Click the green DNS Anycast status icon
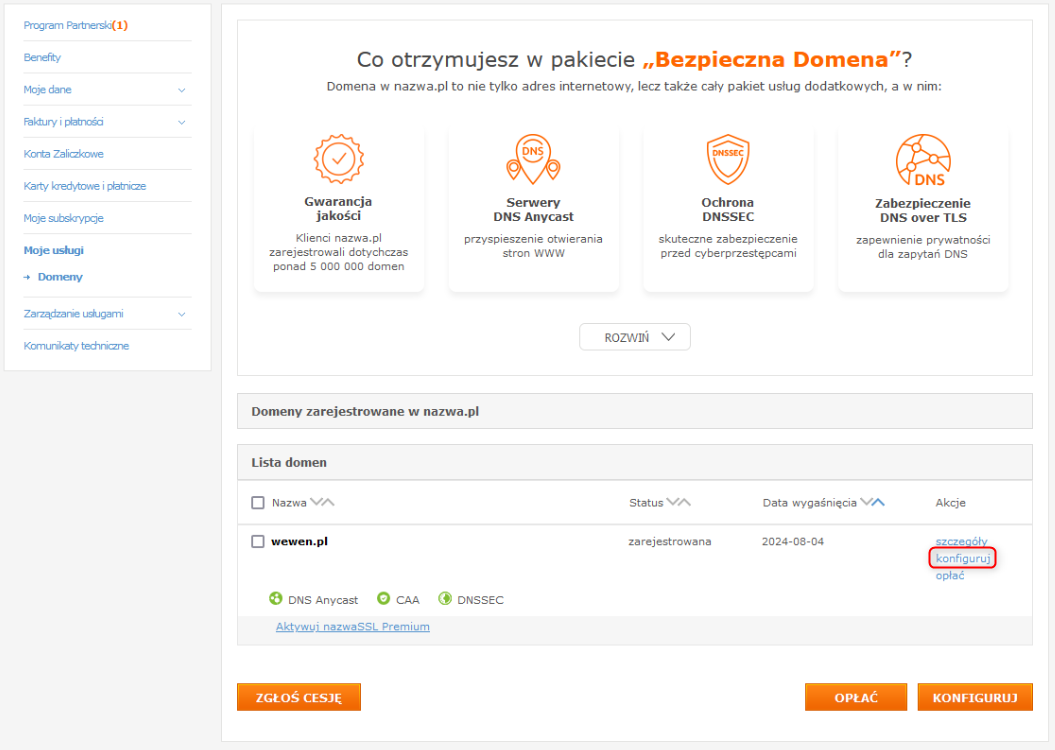Screen dimensions: 1055x750 (275, 599)
